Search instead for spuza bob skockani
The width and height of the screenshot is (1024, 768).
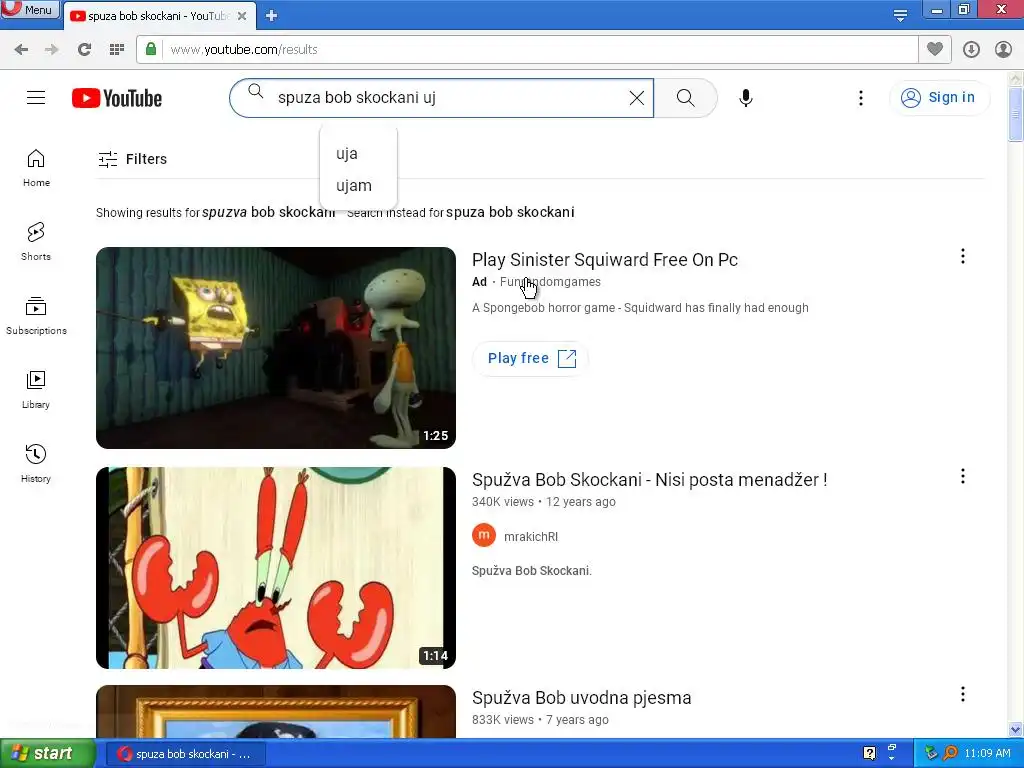click(x=510, y=212)
